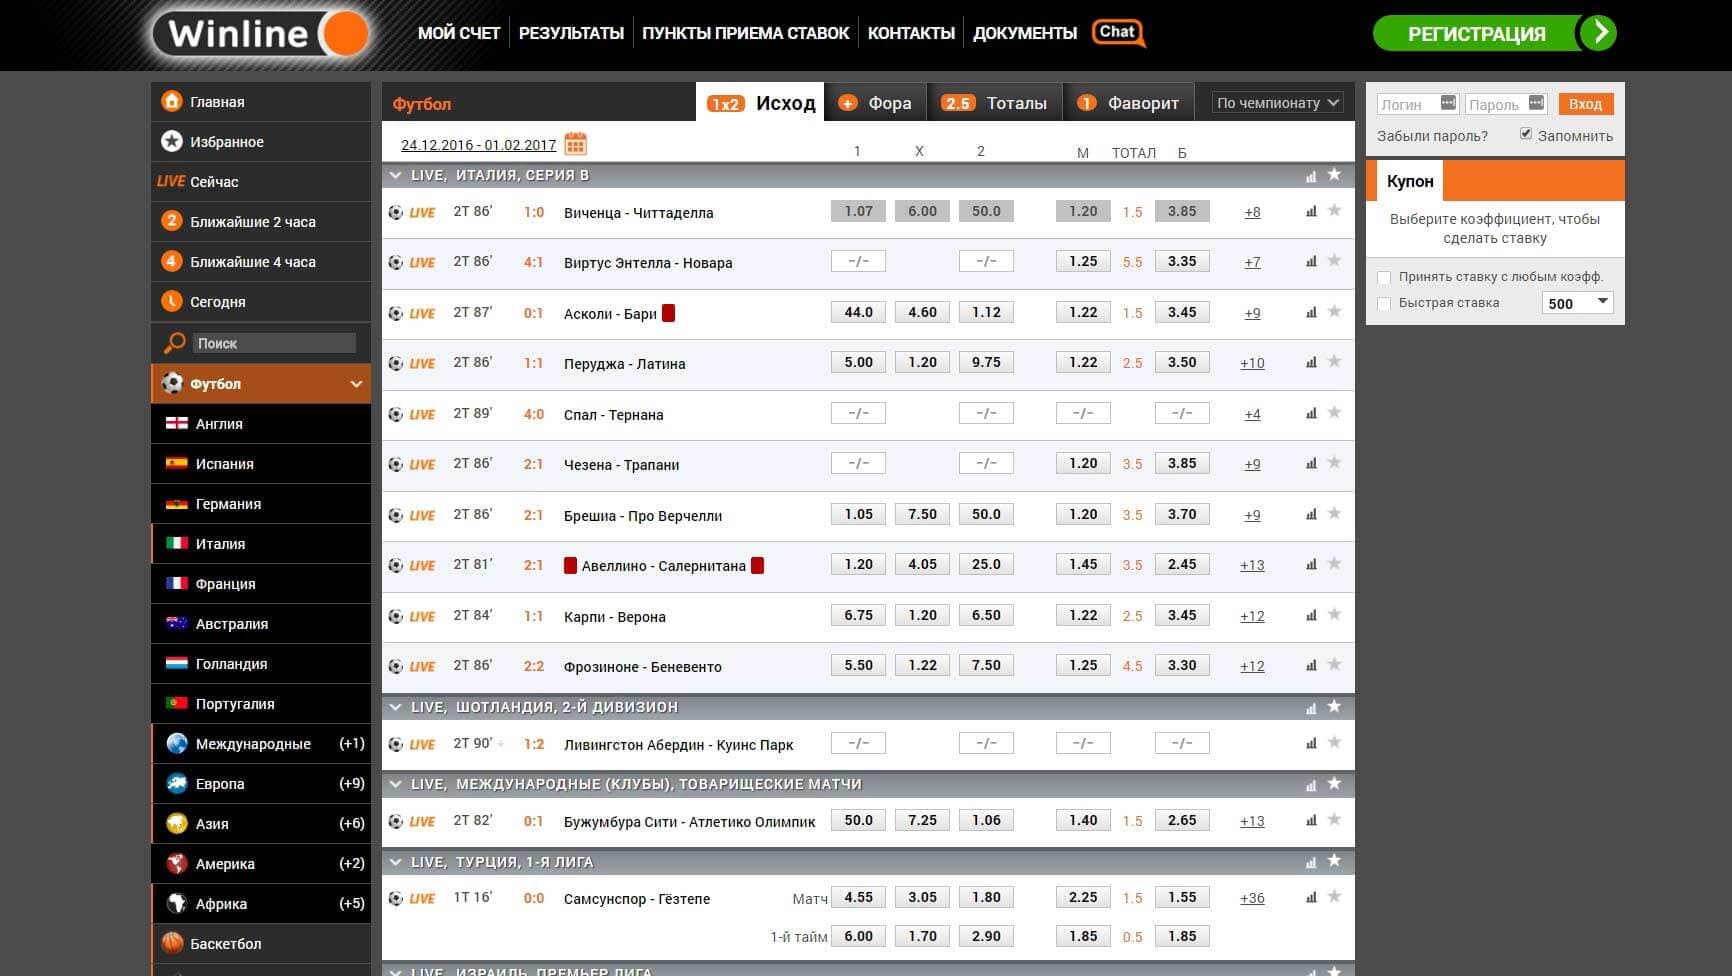Image resolution: width=1732 pixels, height=976 pixels.
Task: Open Ближайшие 2 часа in sidebar
Action: 261,221
